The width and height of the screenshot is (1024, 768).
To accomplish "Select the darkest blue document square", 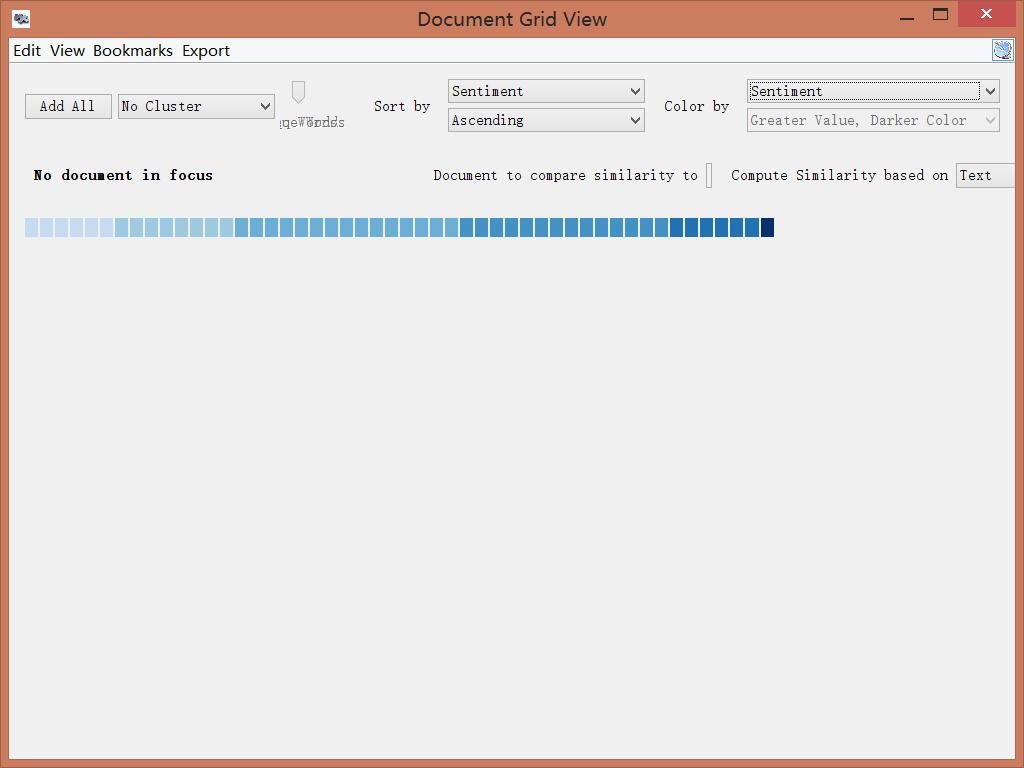I will [767, 228].
